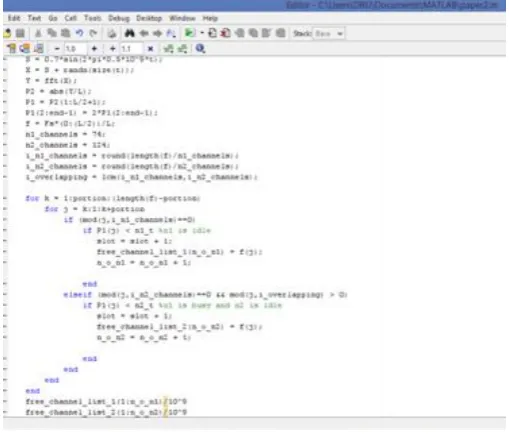Image resolution: width=509 pixels, height=434 pixels.
Task: Open the Cell menu
Action: [71, 18]
